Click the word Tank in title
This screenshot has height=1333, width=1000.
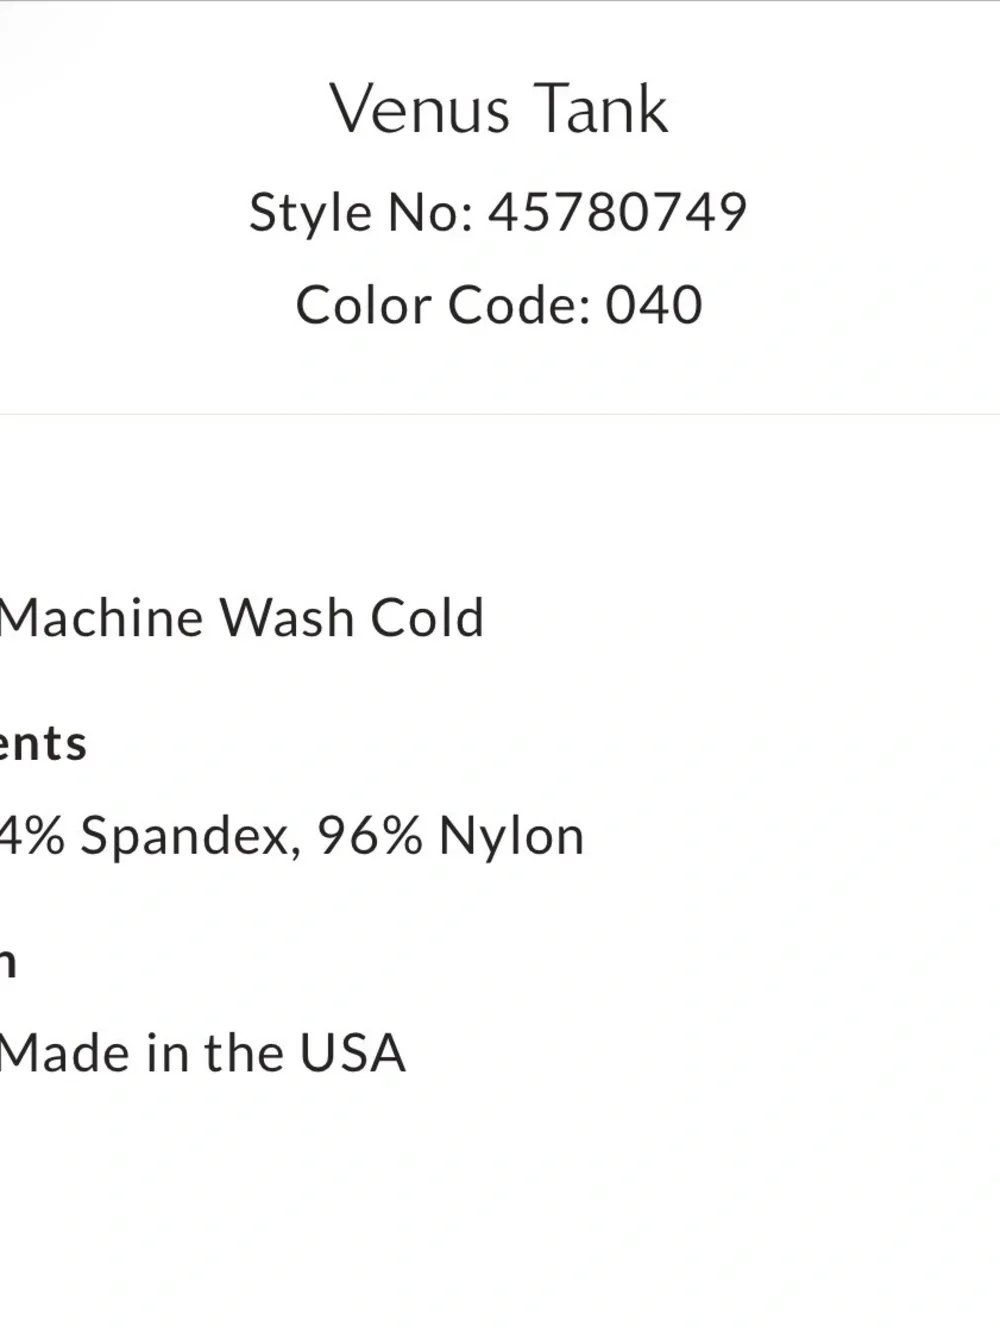(x=600, y=108)
